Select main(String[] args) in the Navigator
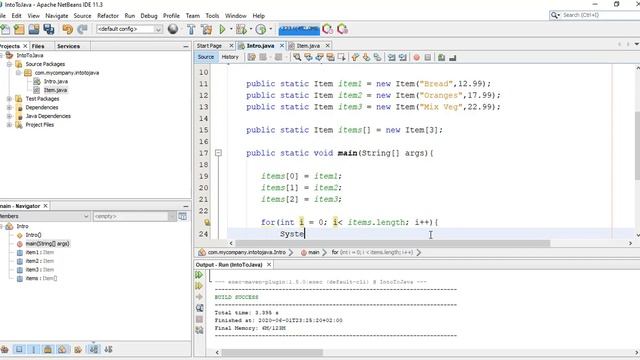This screenshot has height=360, width=640. 48,244
